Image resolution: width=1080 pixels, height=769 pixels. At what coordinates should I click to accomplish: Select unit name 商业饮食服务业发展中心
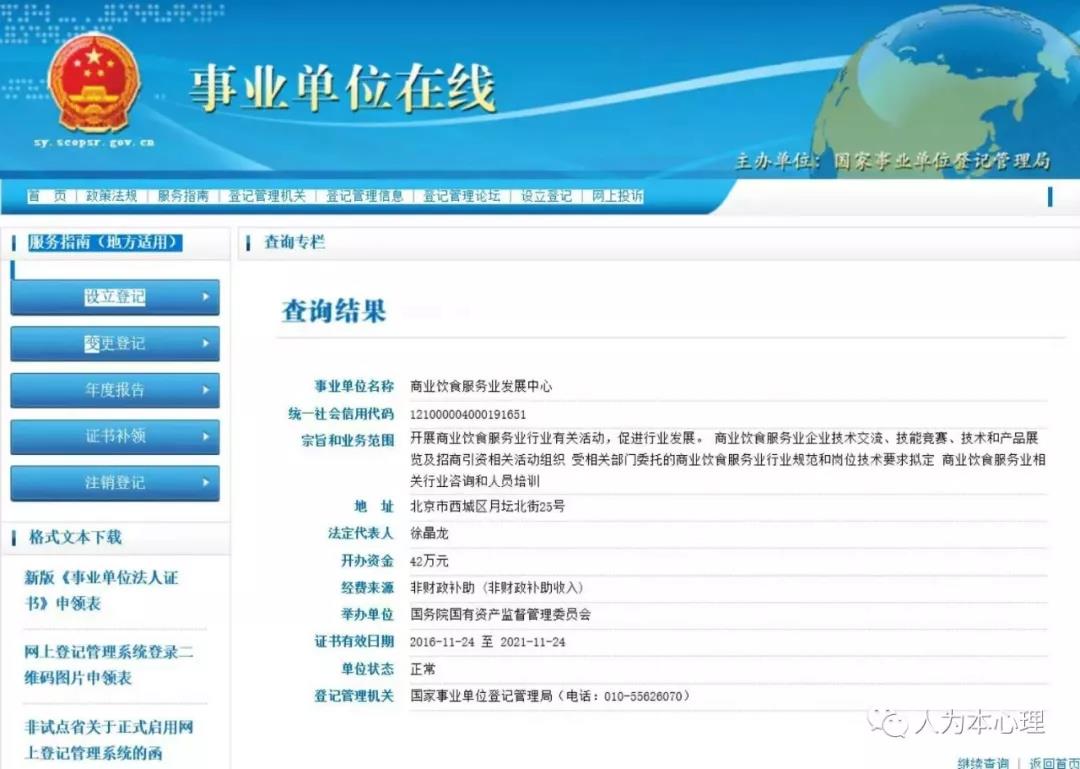coord(481,386)
